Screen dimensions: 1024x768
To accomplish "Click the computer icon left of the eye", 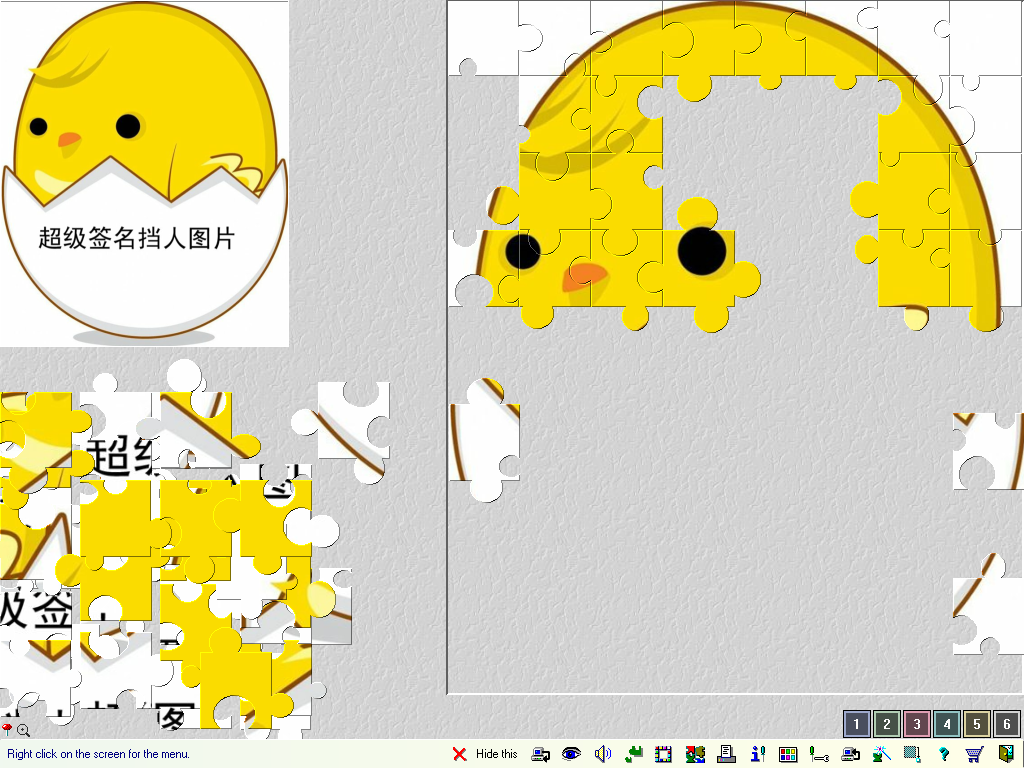I will coord(540,754).
